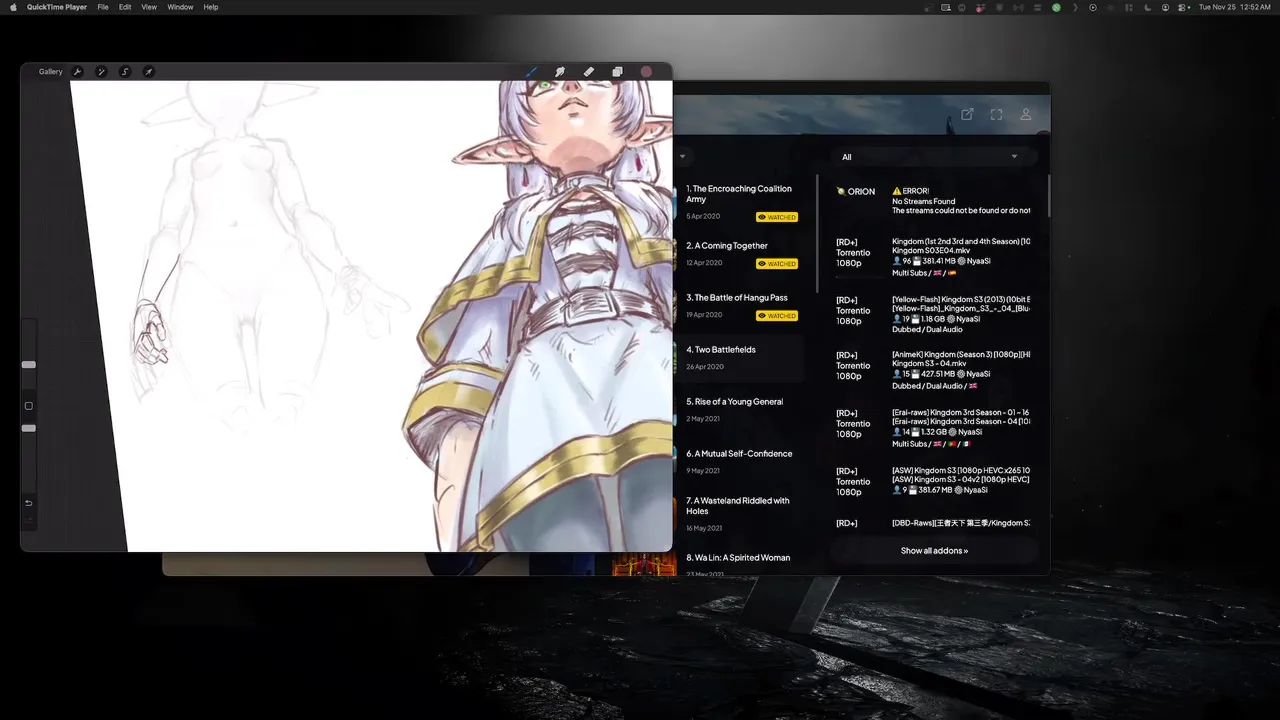Click open-in-external-window icon in streaming app
Image resolution: width=1280 pixels, height=720 pixels.
click(967, 115)
